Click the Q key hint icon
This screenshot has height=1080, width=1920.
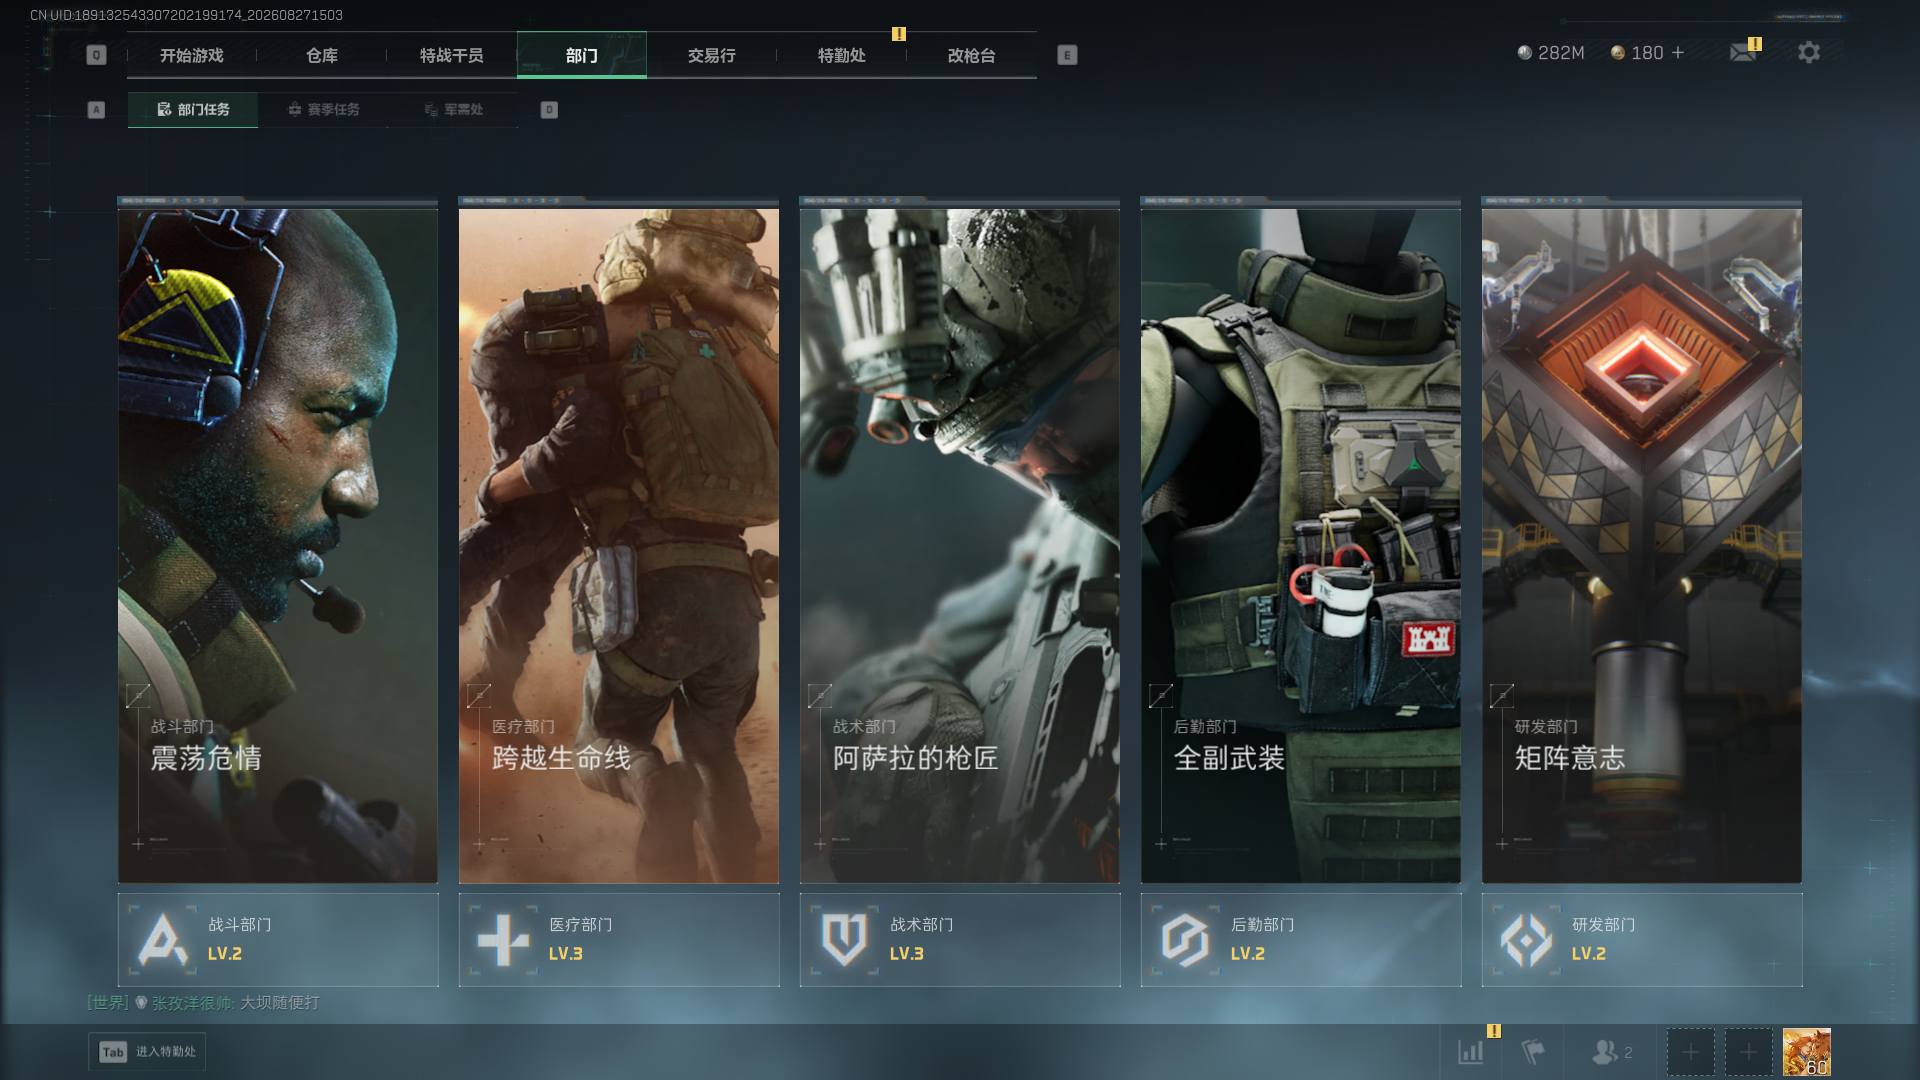96,55
